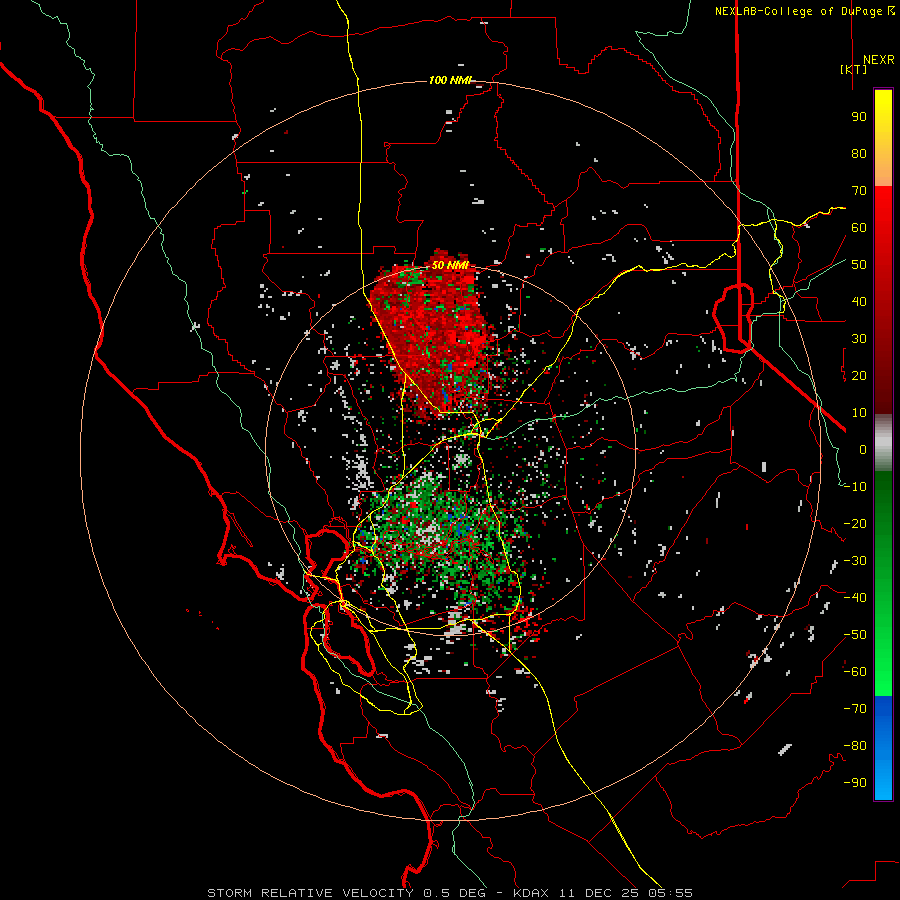The image size is (900, 900).
Task: Pick the 50 scale label
Action: click(859, 265)
